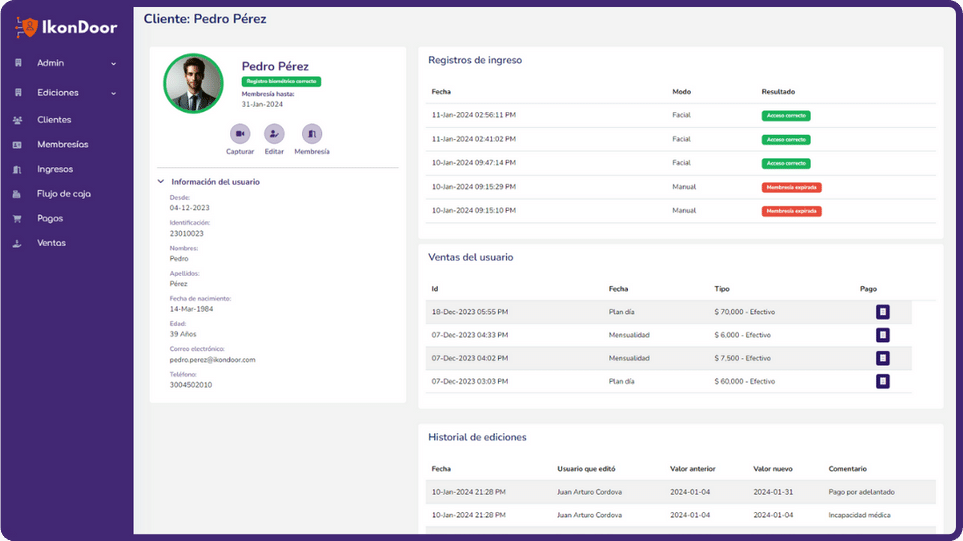
Task: Click the Pago por adelantado comment
Action: click(x=861, y=492)
